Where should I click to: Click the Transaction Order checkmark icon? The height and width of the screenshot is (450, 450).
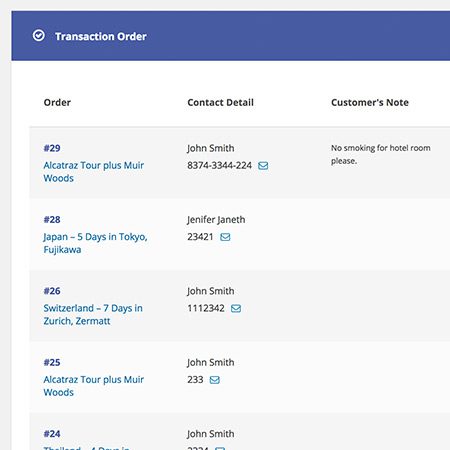[x=39, y=35]
